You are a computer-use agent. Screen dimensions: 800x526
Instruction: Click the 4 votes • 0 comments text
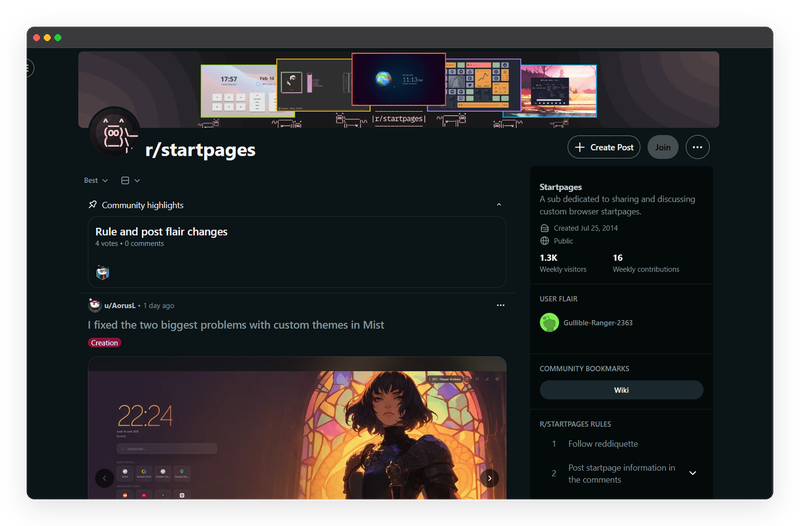pos(130,244)
